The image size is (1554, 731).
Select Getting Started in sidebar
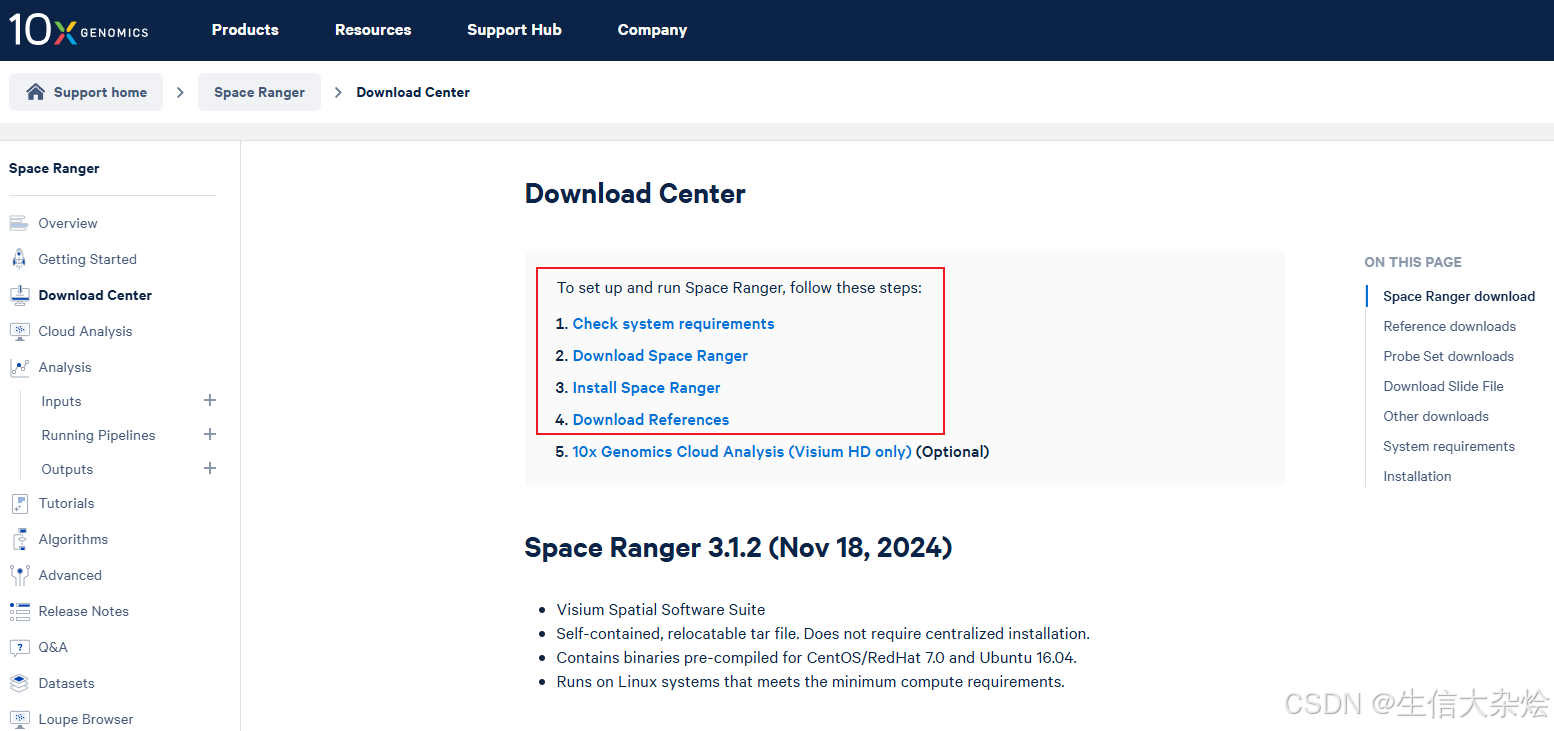click(87, 259)
